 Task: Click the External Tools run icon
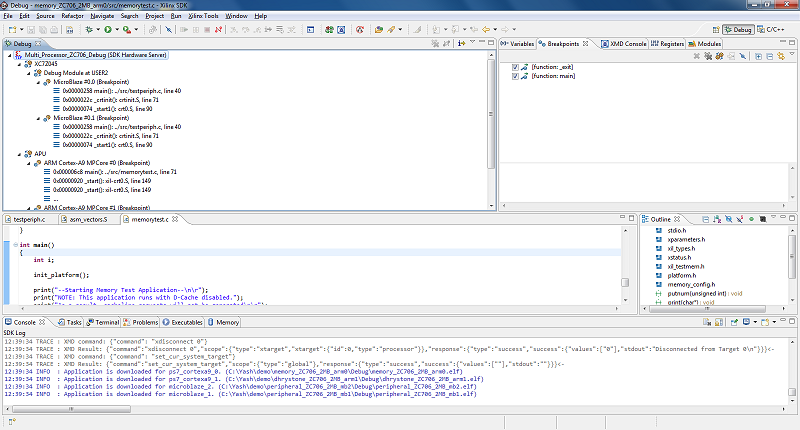point(127,30)
